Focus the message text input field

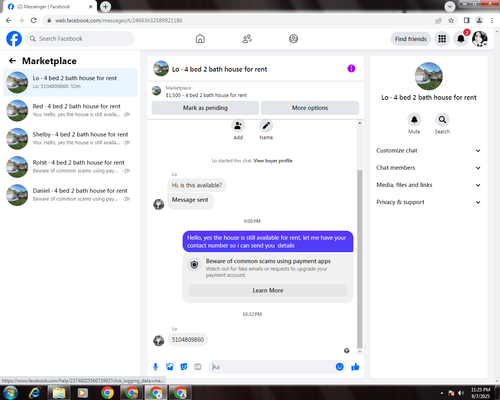tap(272, 367)
